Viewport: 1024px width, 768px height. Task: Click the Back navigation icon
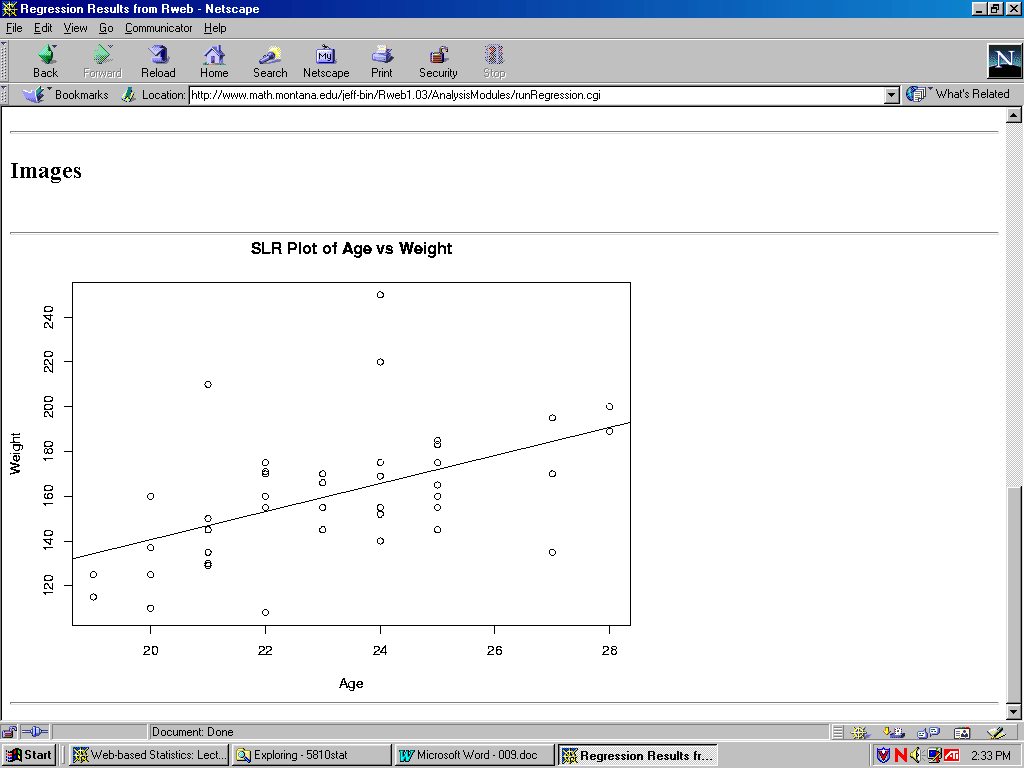(x=45, y=61)
